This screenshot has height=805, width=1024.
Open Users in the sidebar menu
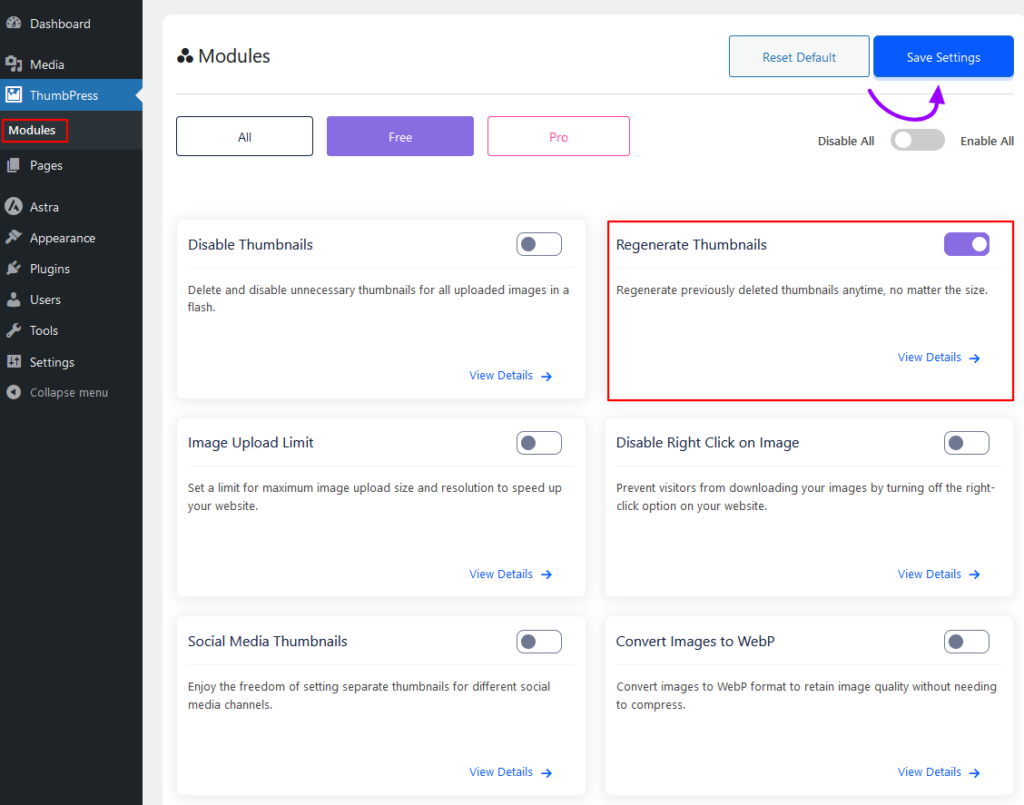[x=71, y=300]
